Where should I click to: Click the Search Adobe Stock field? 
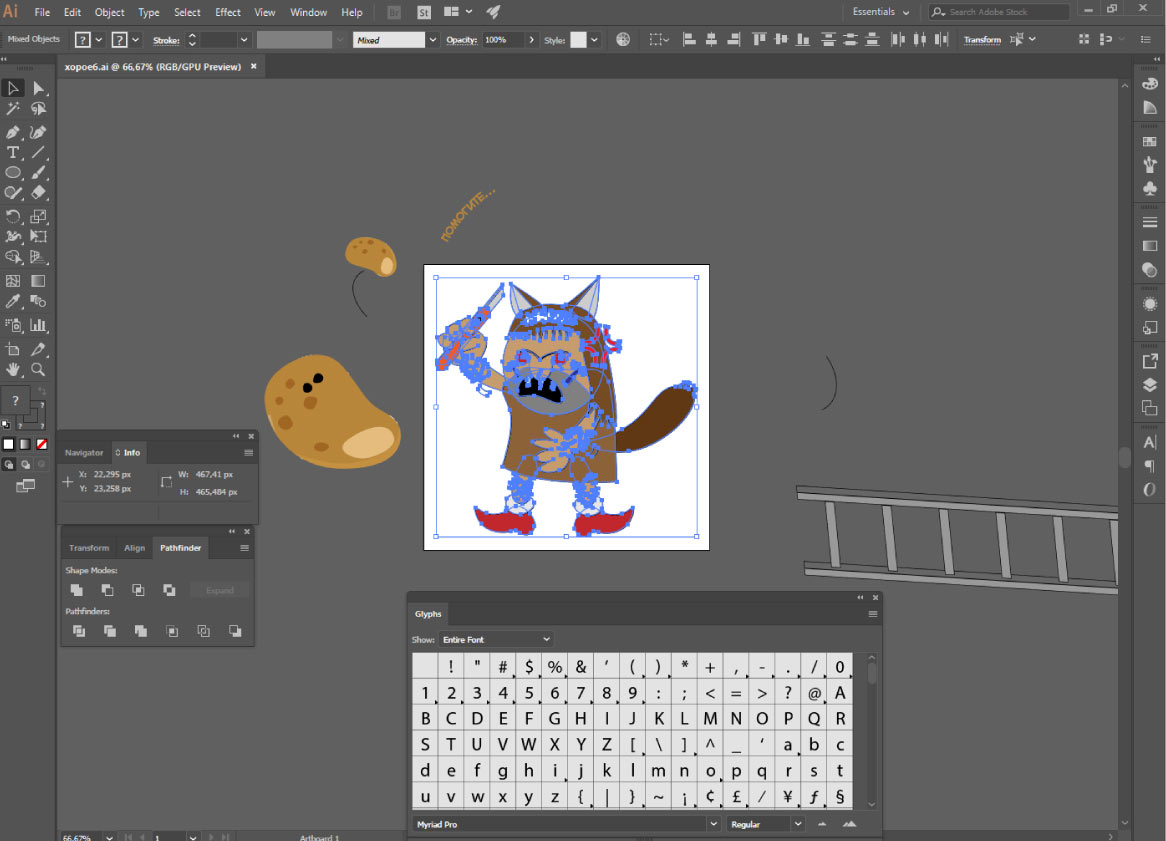click(1000, 12)
